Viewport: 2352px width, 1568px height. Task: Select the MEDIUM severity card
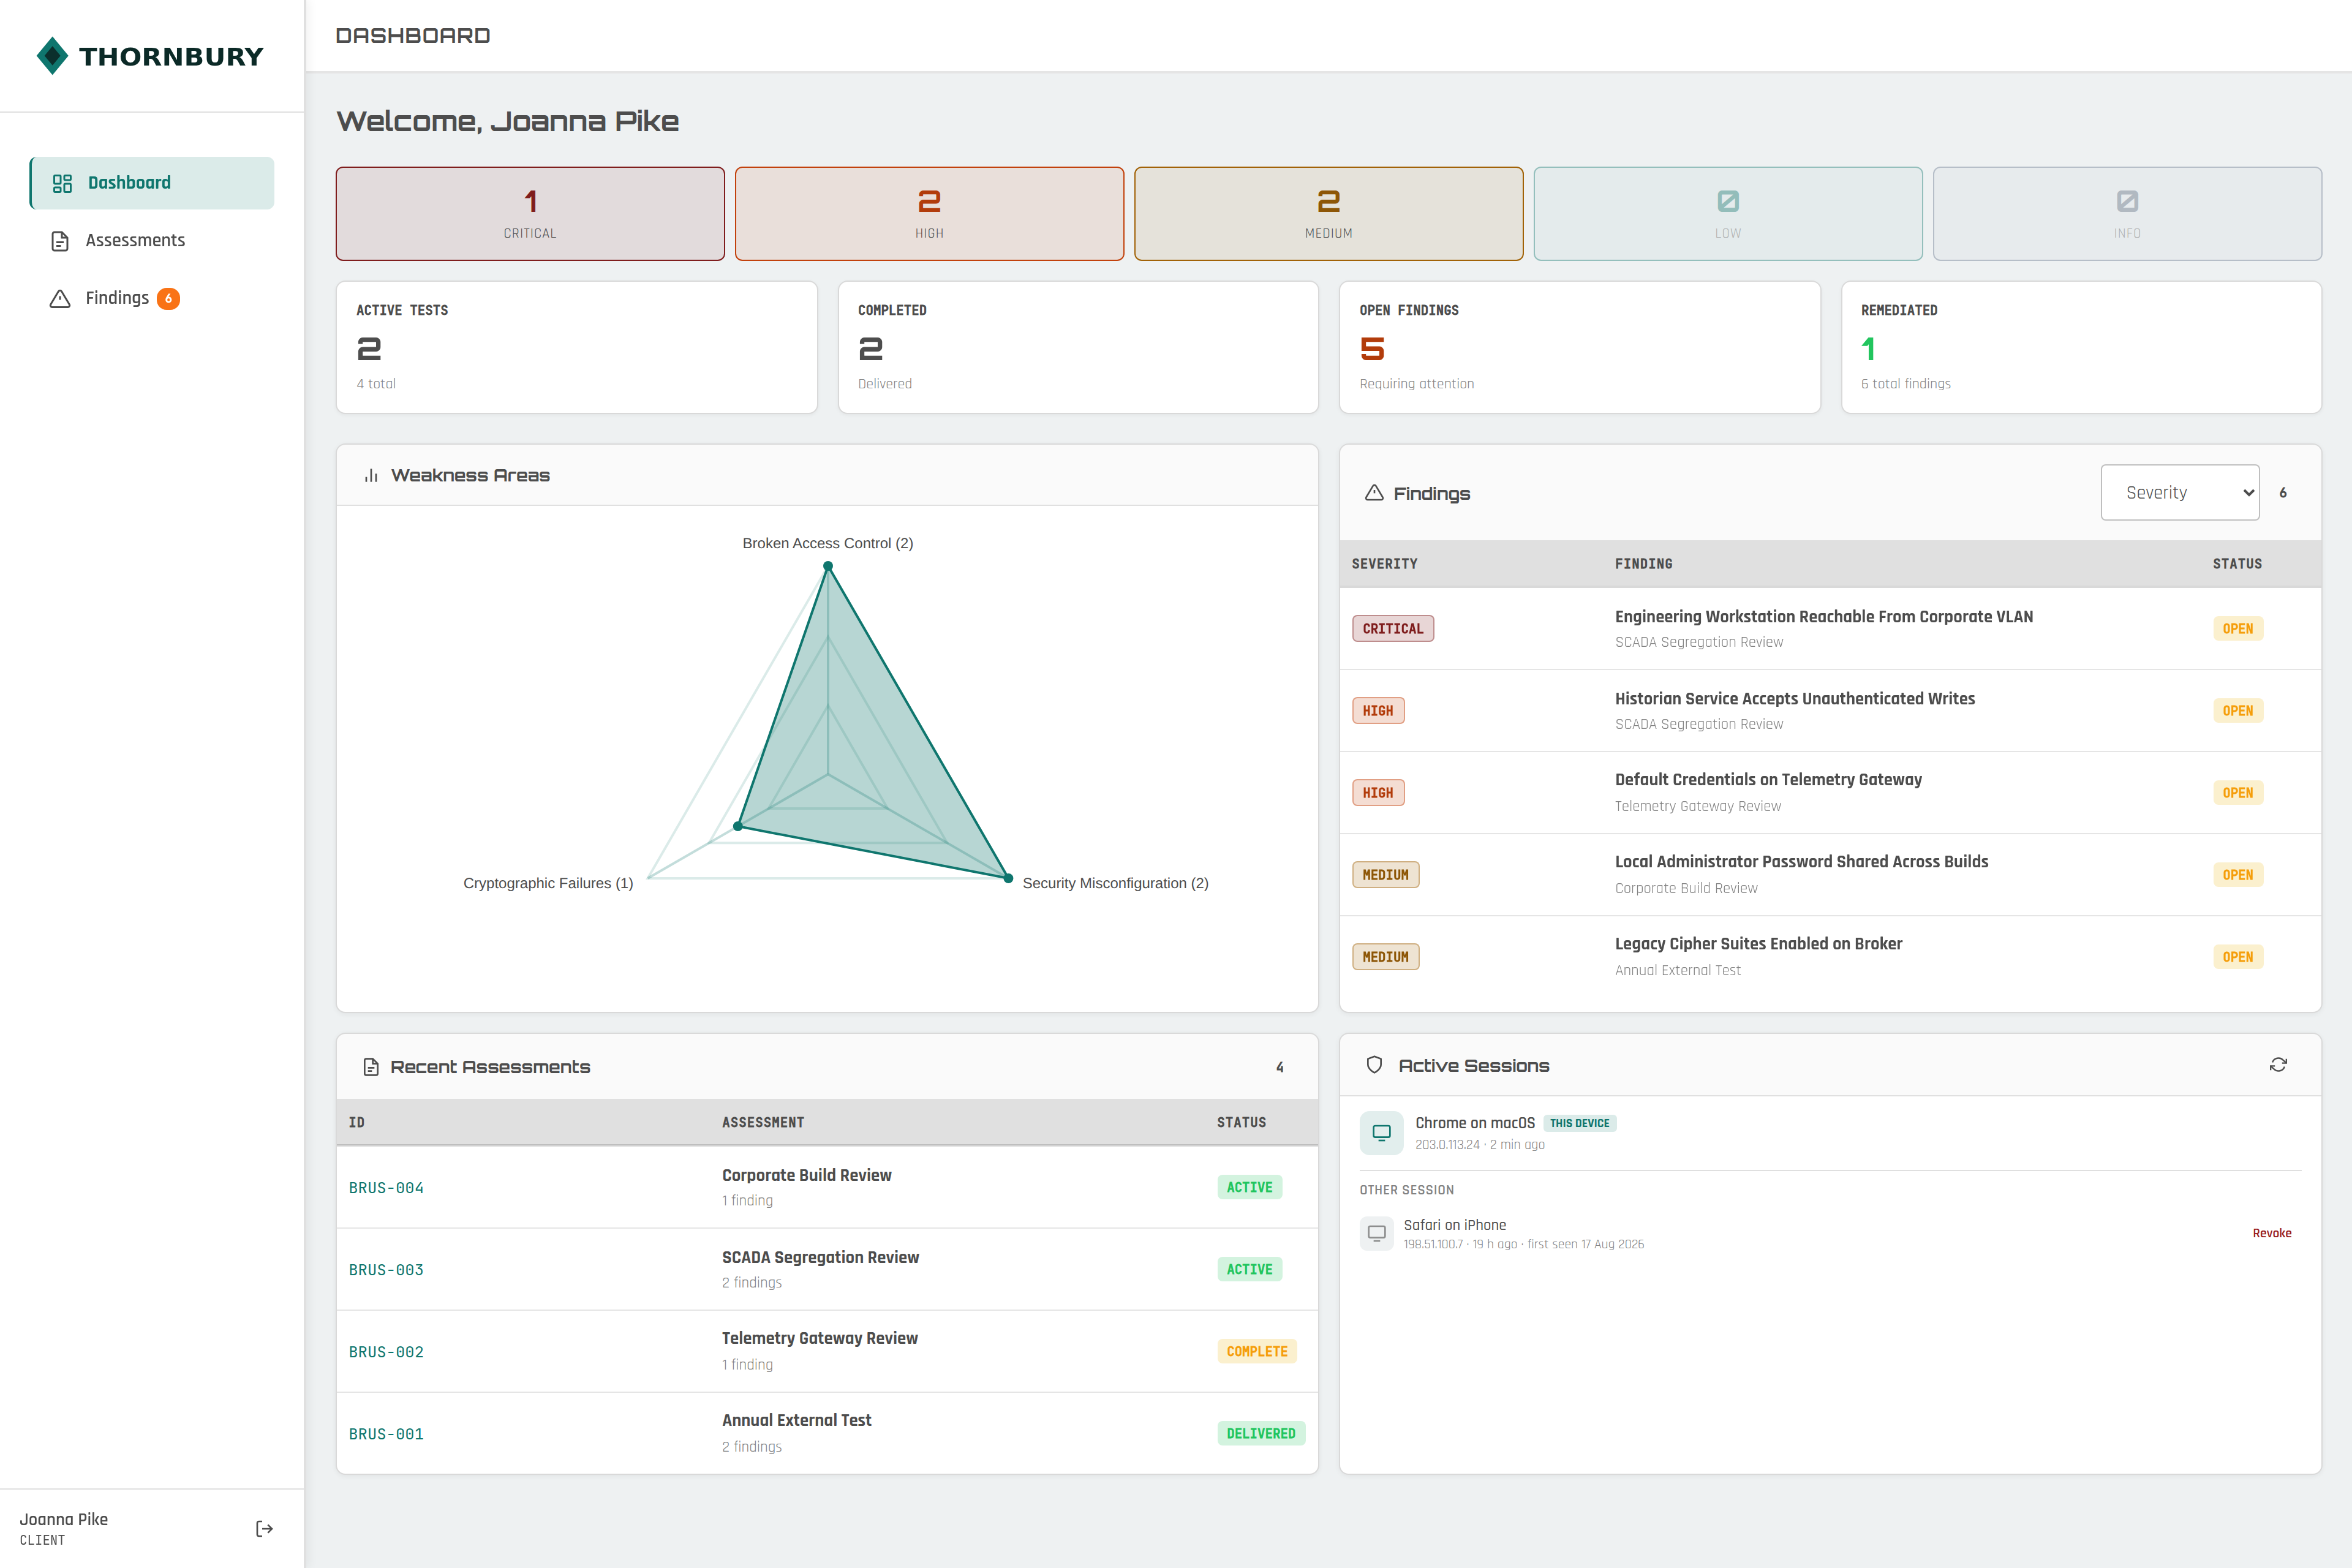(1328, 214)
